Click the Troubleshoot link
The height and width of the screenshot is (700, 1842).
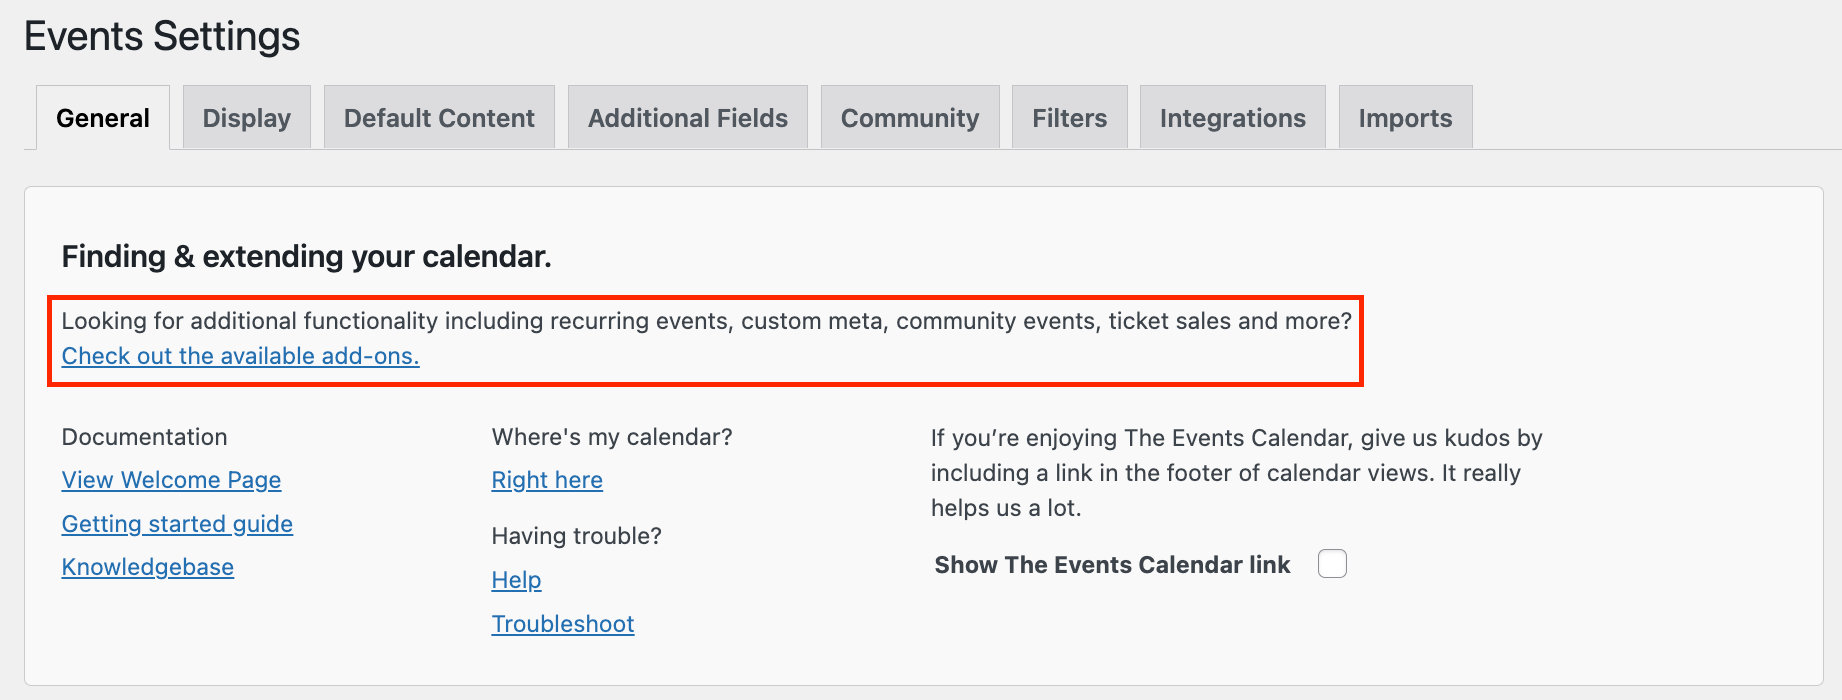coord(563,624)
